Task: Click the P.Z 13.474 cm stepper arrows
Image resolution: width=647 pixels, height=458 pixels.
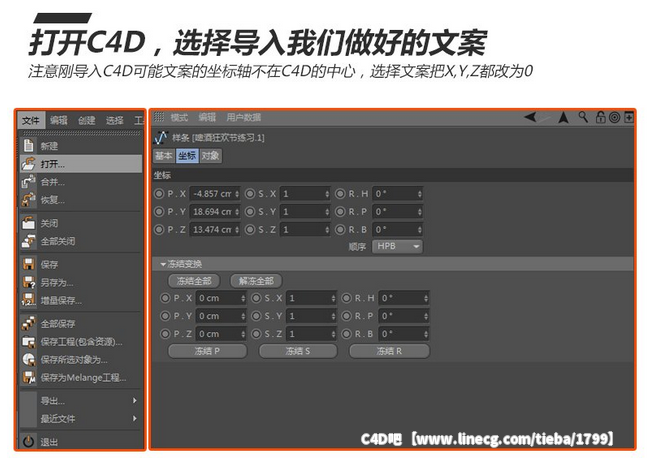Action: [x=237, y=230]
